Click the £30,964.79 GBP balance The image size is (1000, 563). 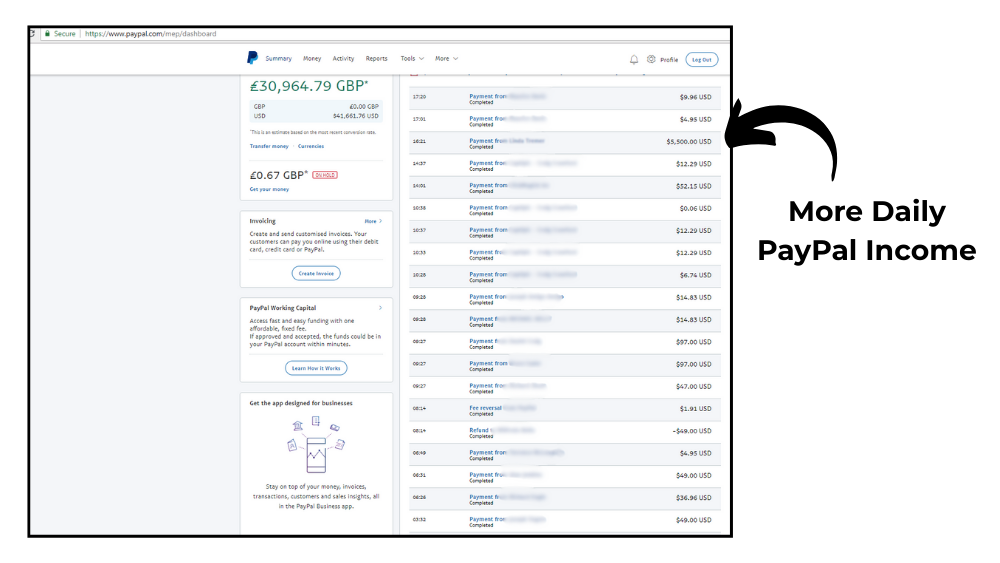pos(309,86)
